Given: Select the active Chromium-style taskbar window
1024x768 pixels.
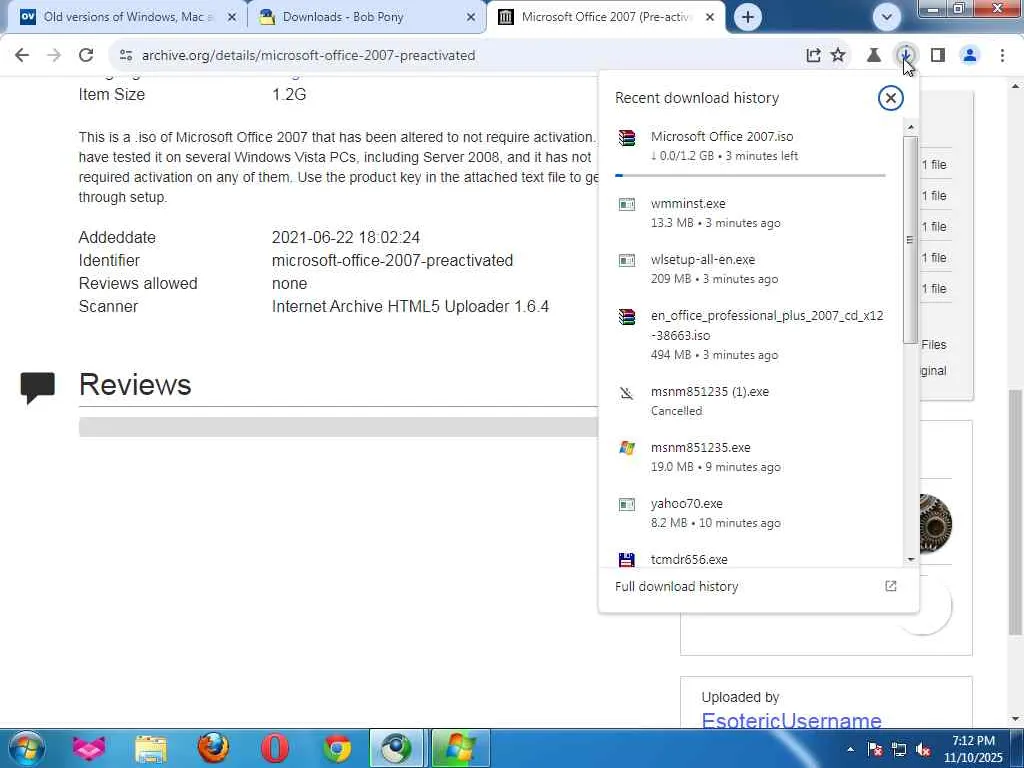Looking at the screenshot, I should click(x=397, y=748).
